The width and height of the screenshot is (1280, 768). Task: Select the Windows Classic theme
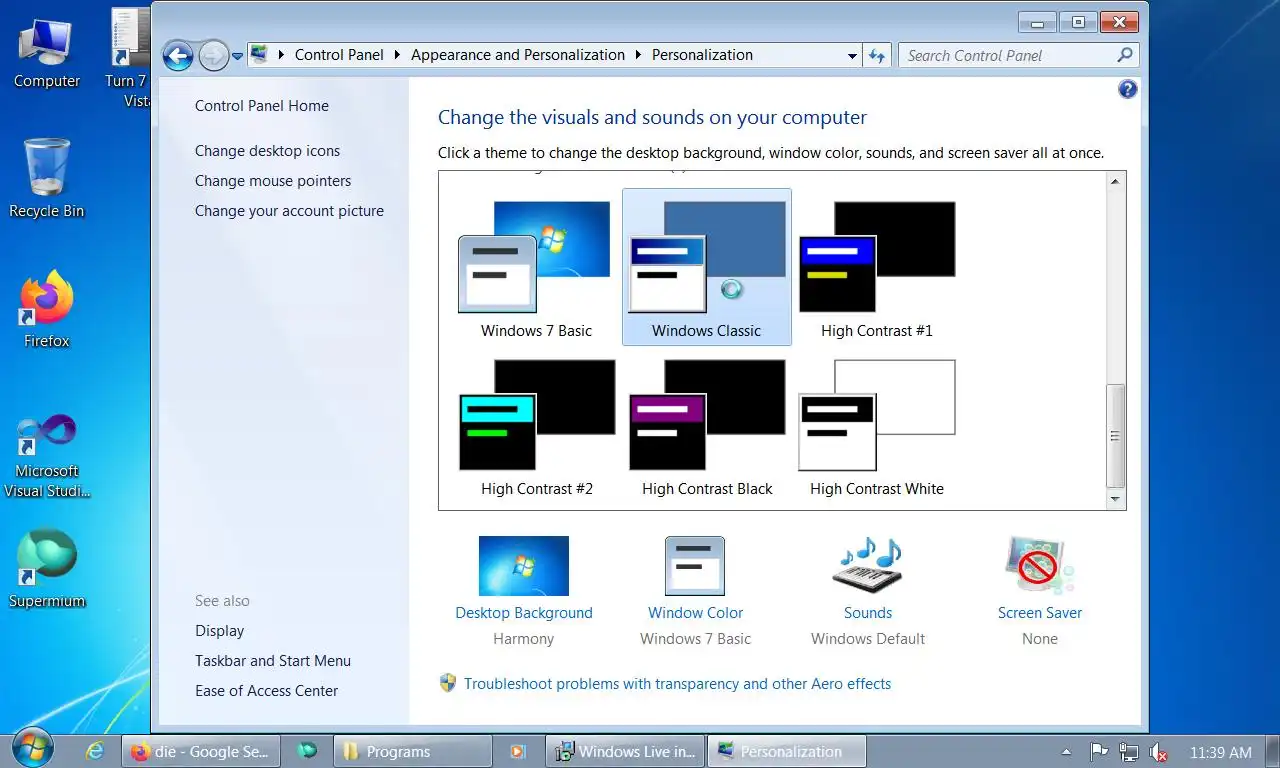(x=707, y=267)
